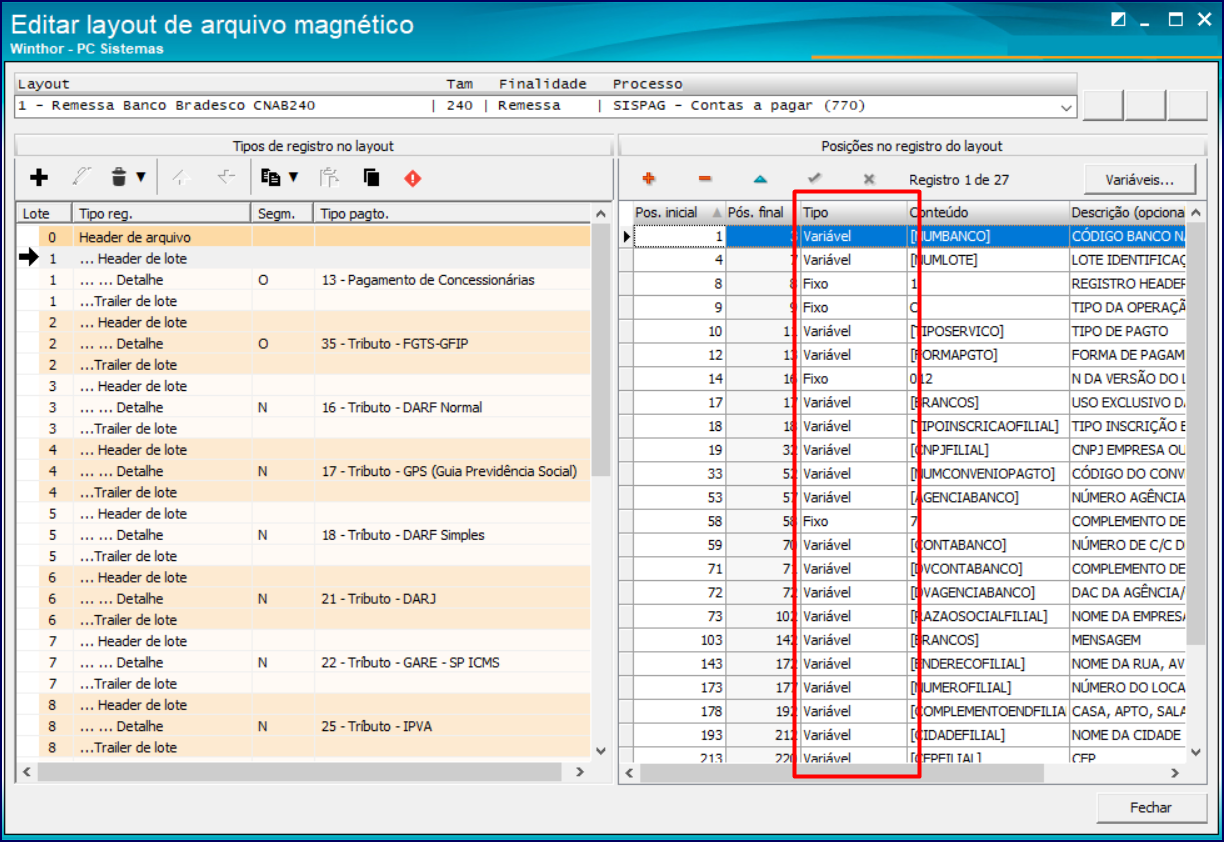The height and width of the screenshot is (842, 1224).
Task: Click the Tipo column header
Action: [852, 213]
